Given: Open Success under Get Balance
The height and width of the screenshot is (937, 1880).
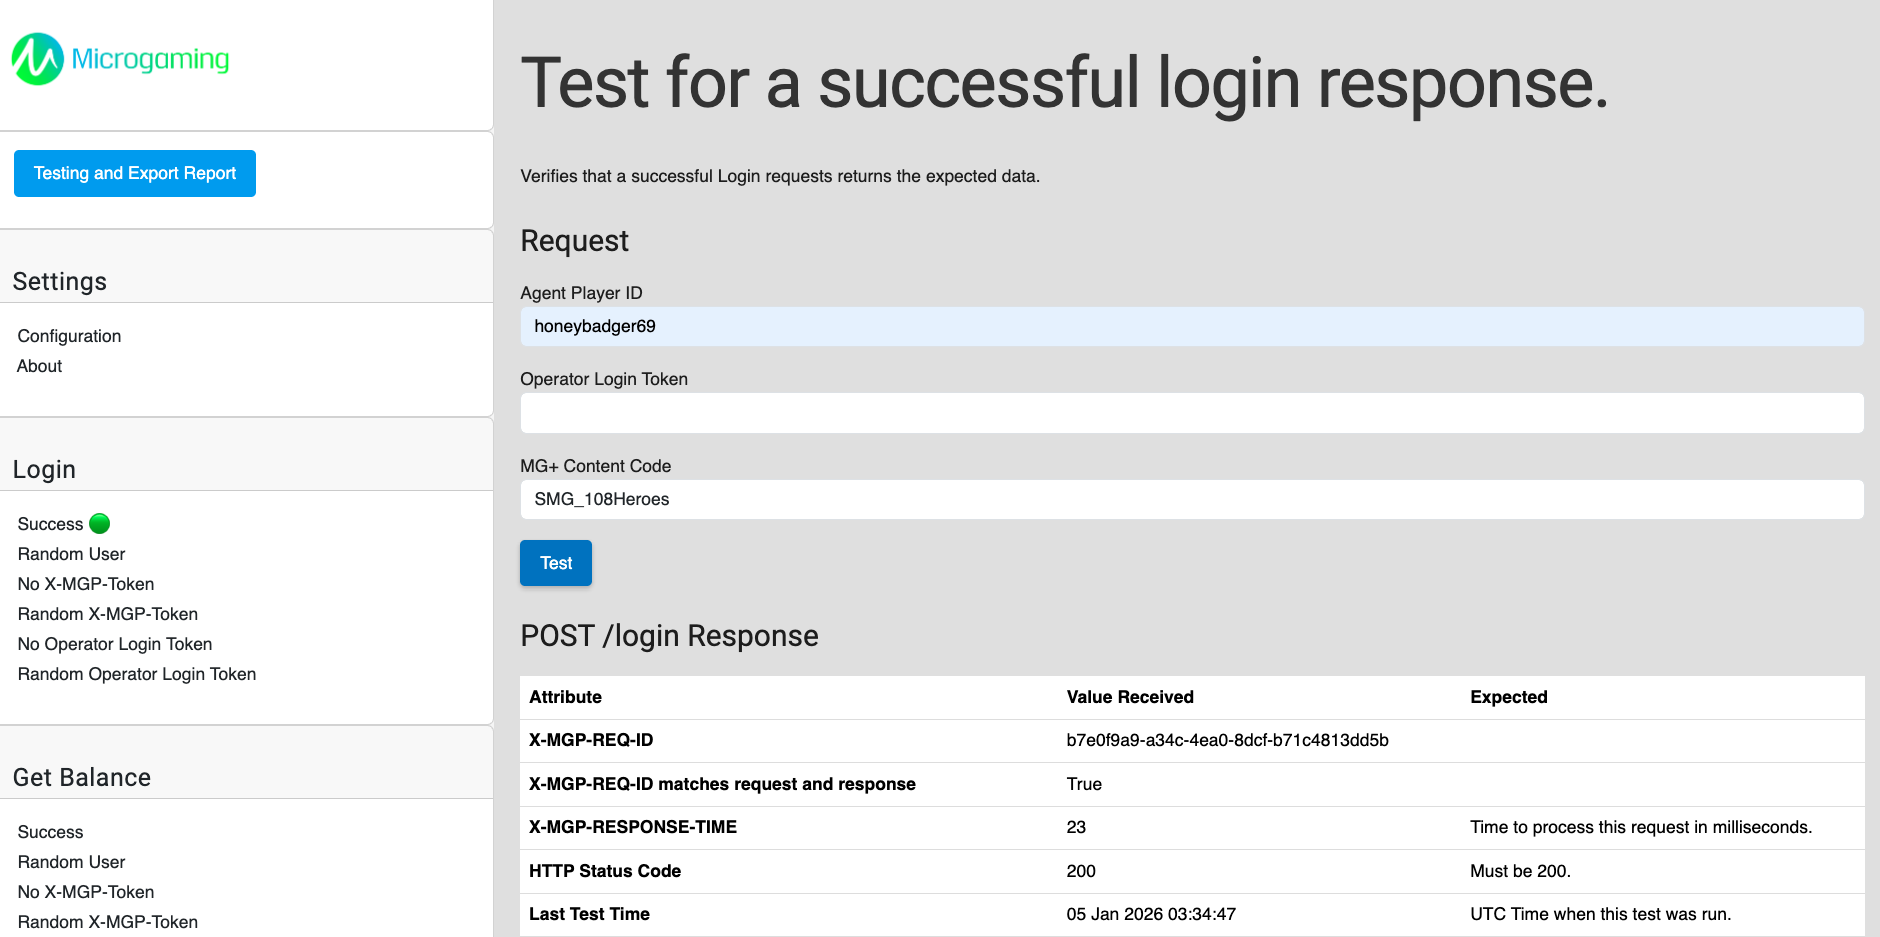Looking at the screenshot, I should 50,831.
